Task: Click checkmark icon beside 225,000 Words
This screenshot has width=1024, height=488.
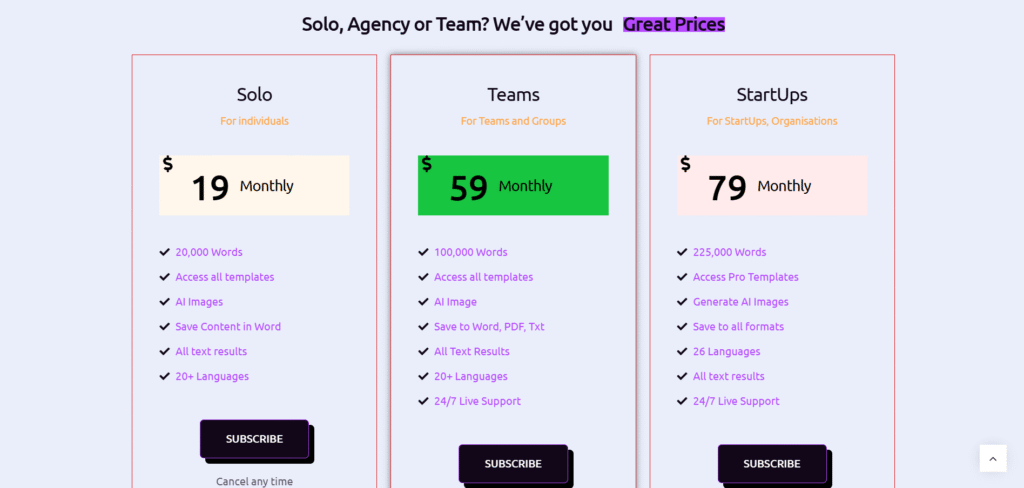Action: coord(682,252)
